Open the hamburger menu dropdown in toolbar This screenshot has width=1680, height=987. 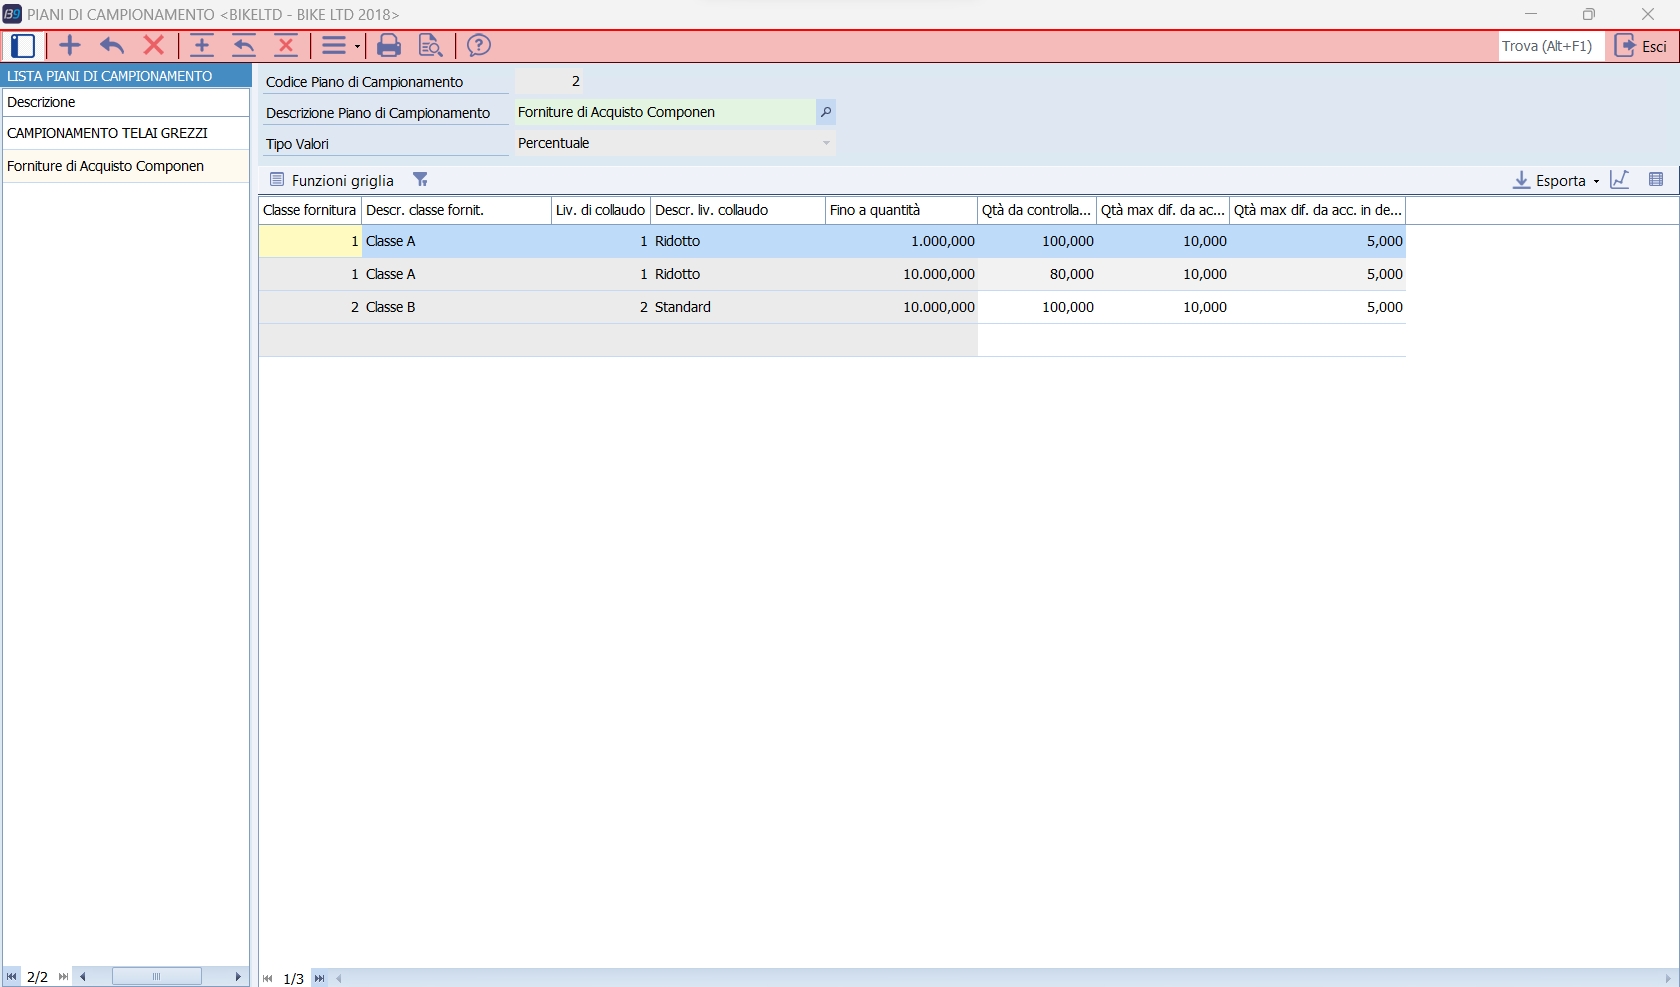click(339, 46)
